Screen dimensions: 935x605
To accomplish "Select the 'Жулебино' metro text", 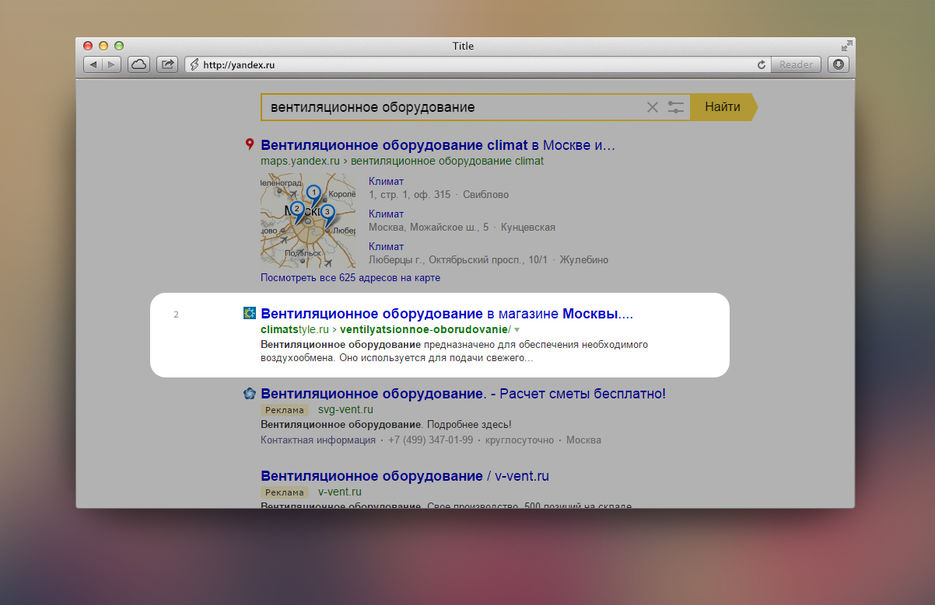I will [584, 260].
